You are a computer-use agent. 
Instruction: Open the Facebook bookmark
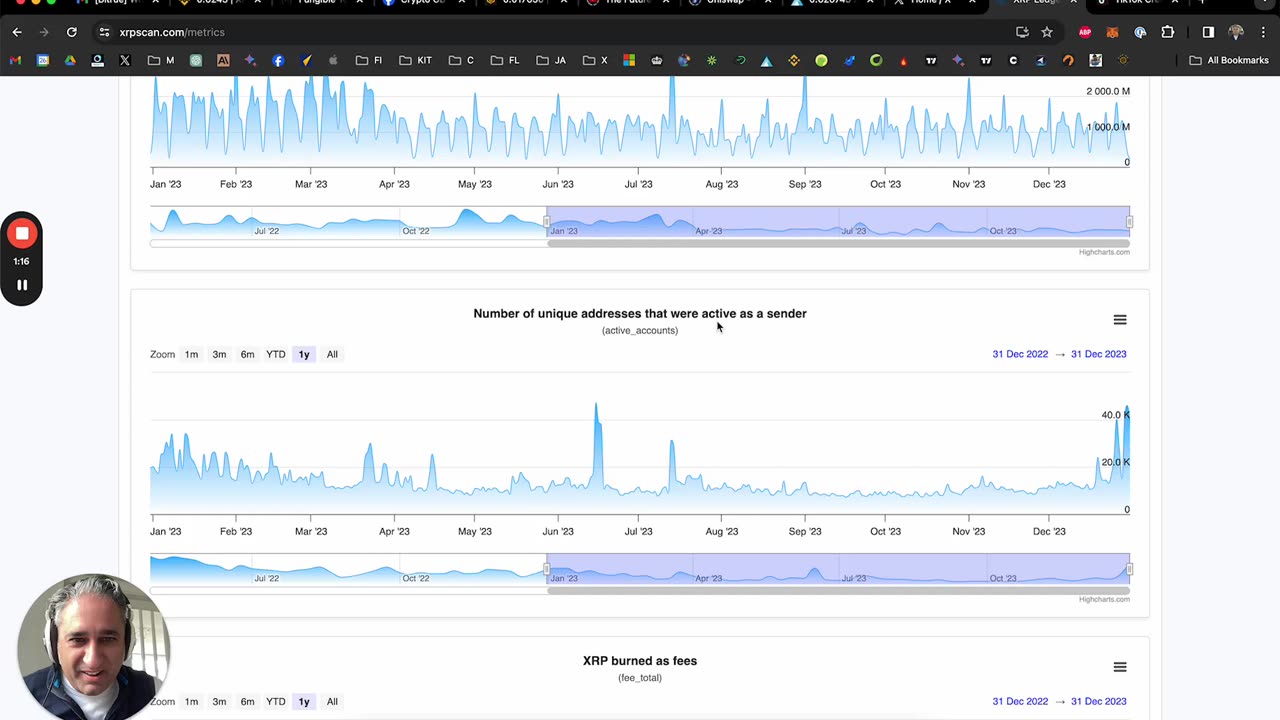278,60
